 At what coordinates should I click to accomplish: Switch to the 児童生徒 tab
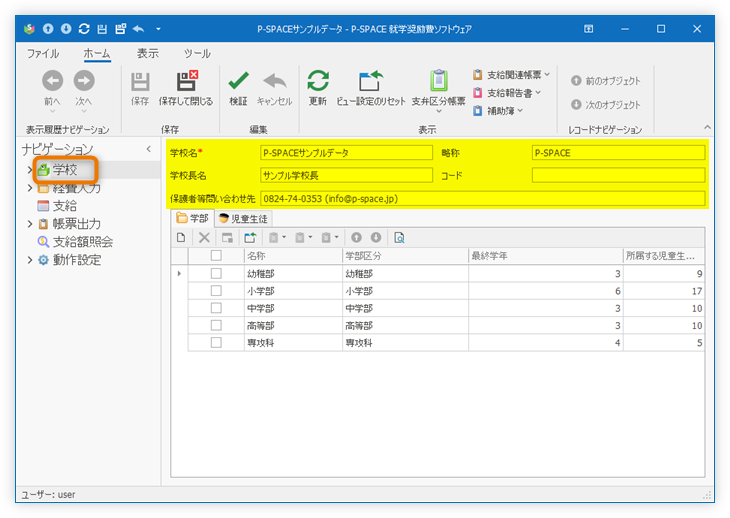(x=243, y=218)
